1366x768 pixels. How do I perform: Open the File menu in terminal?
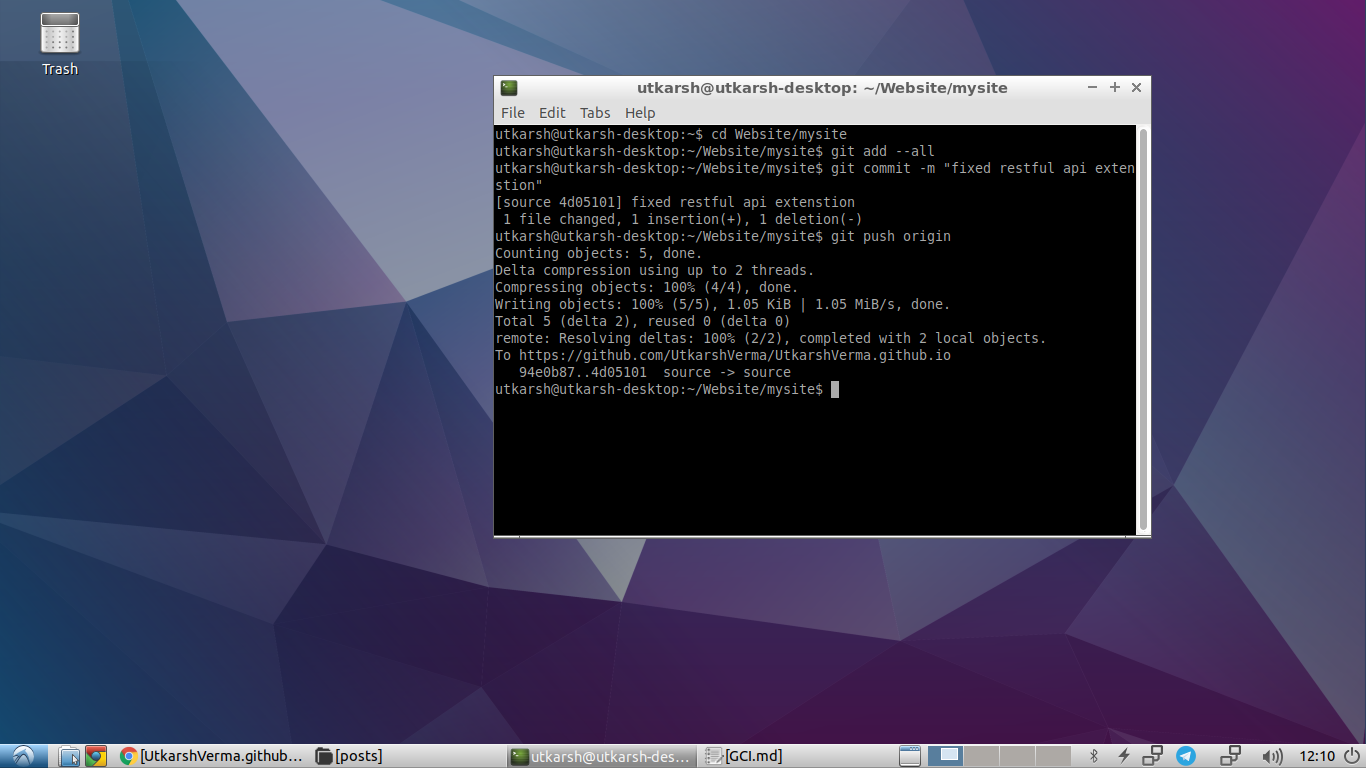pyautogui.click(x=512, y=112)
